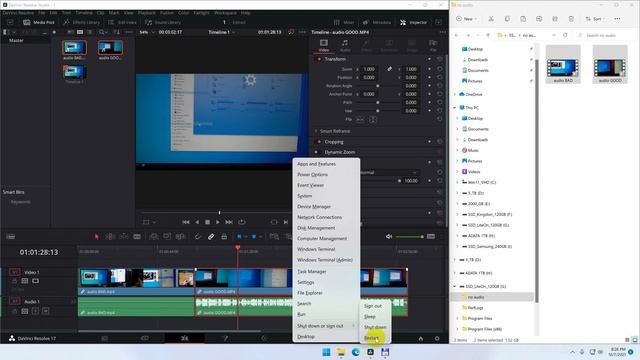
Task: Select Shut down in the power submenu
Action: 375,327
